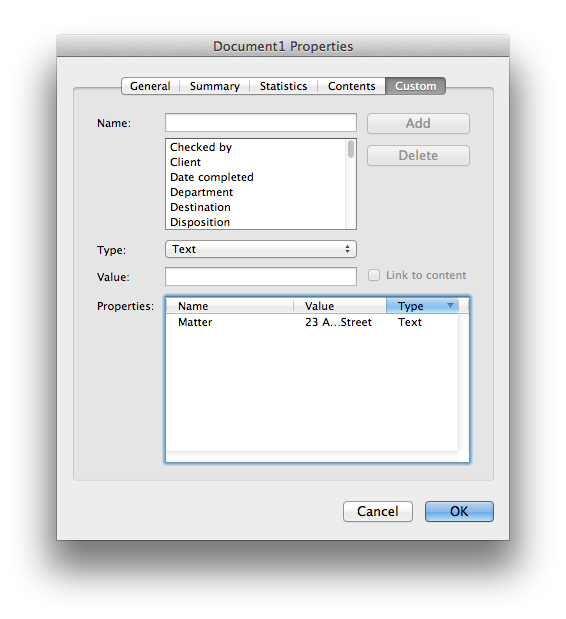Go to the Contents tab
The height and width of the screenshot is (619, 566).
[351, 86]
